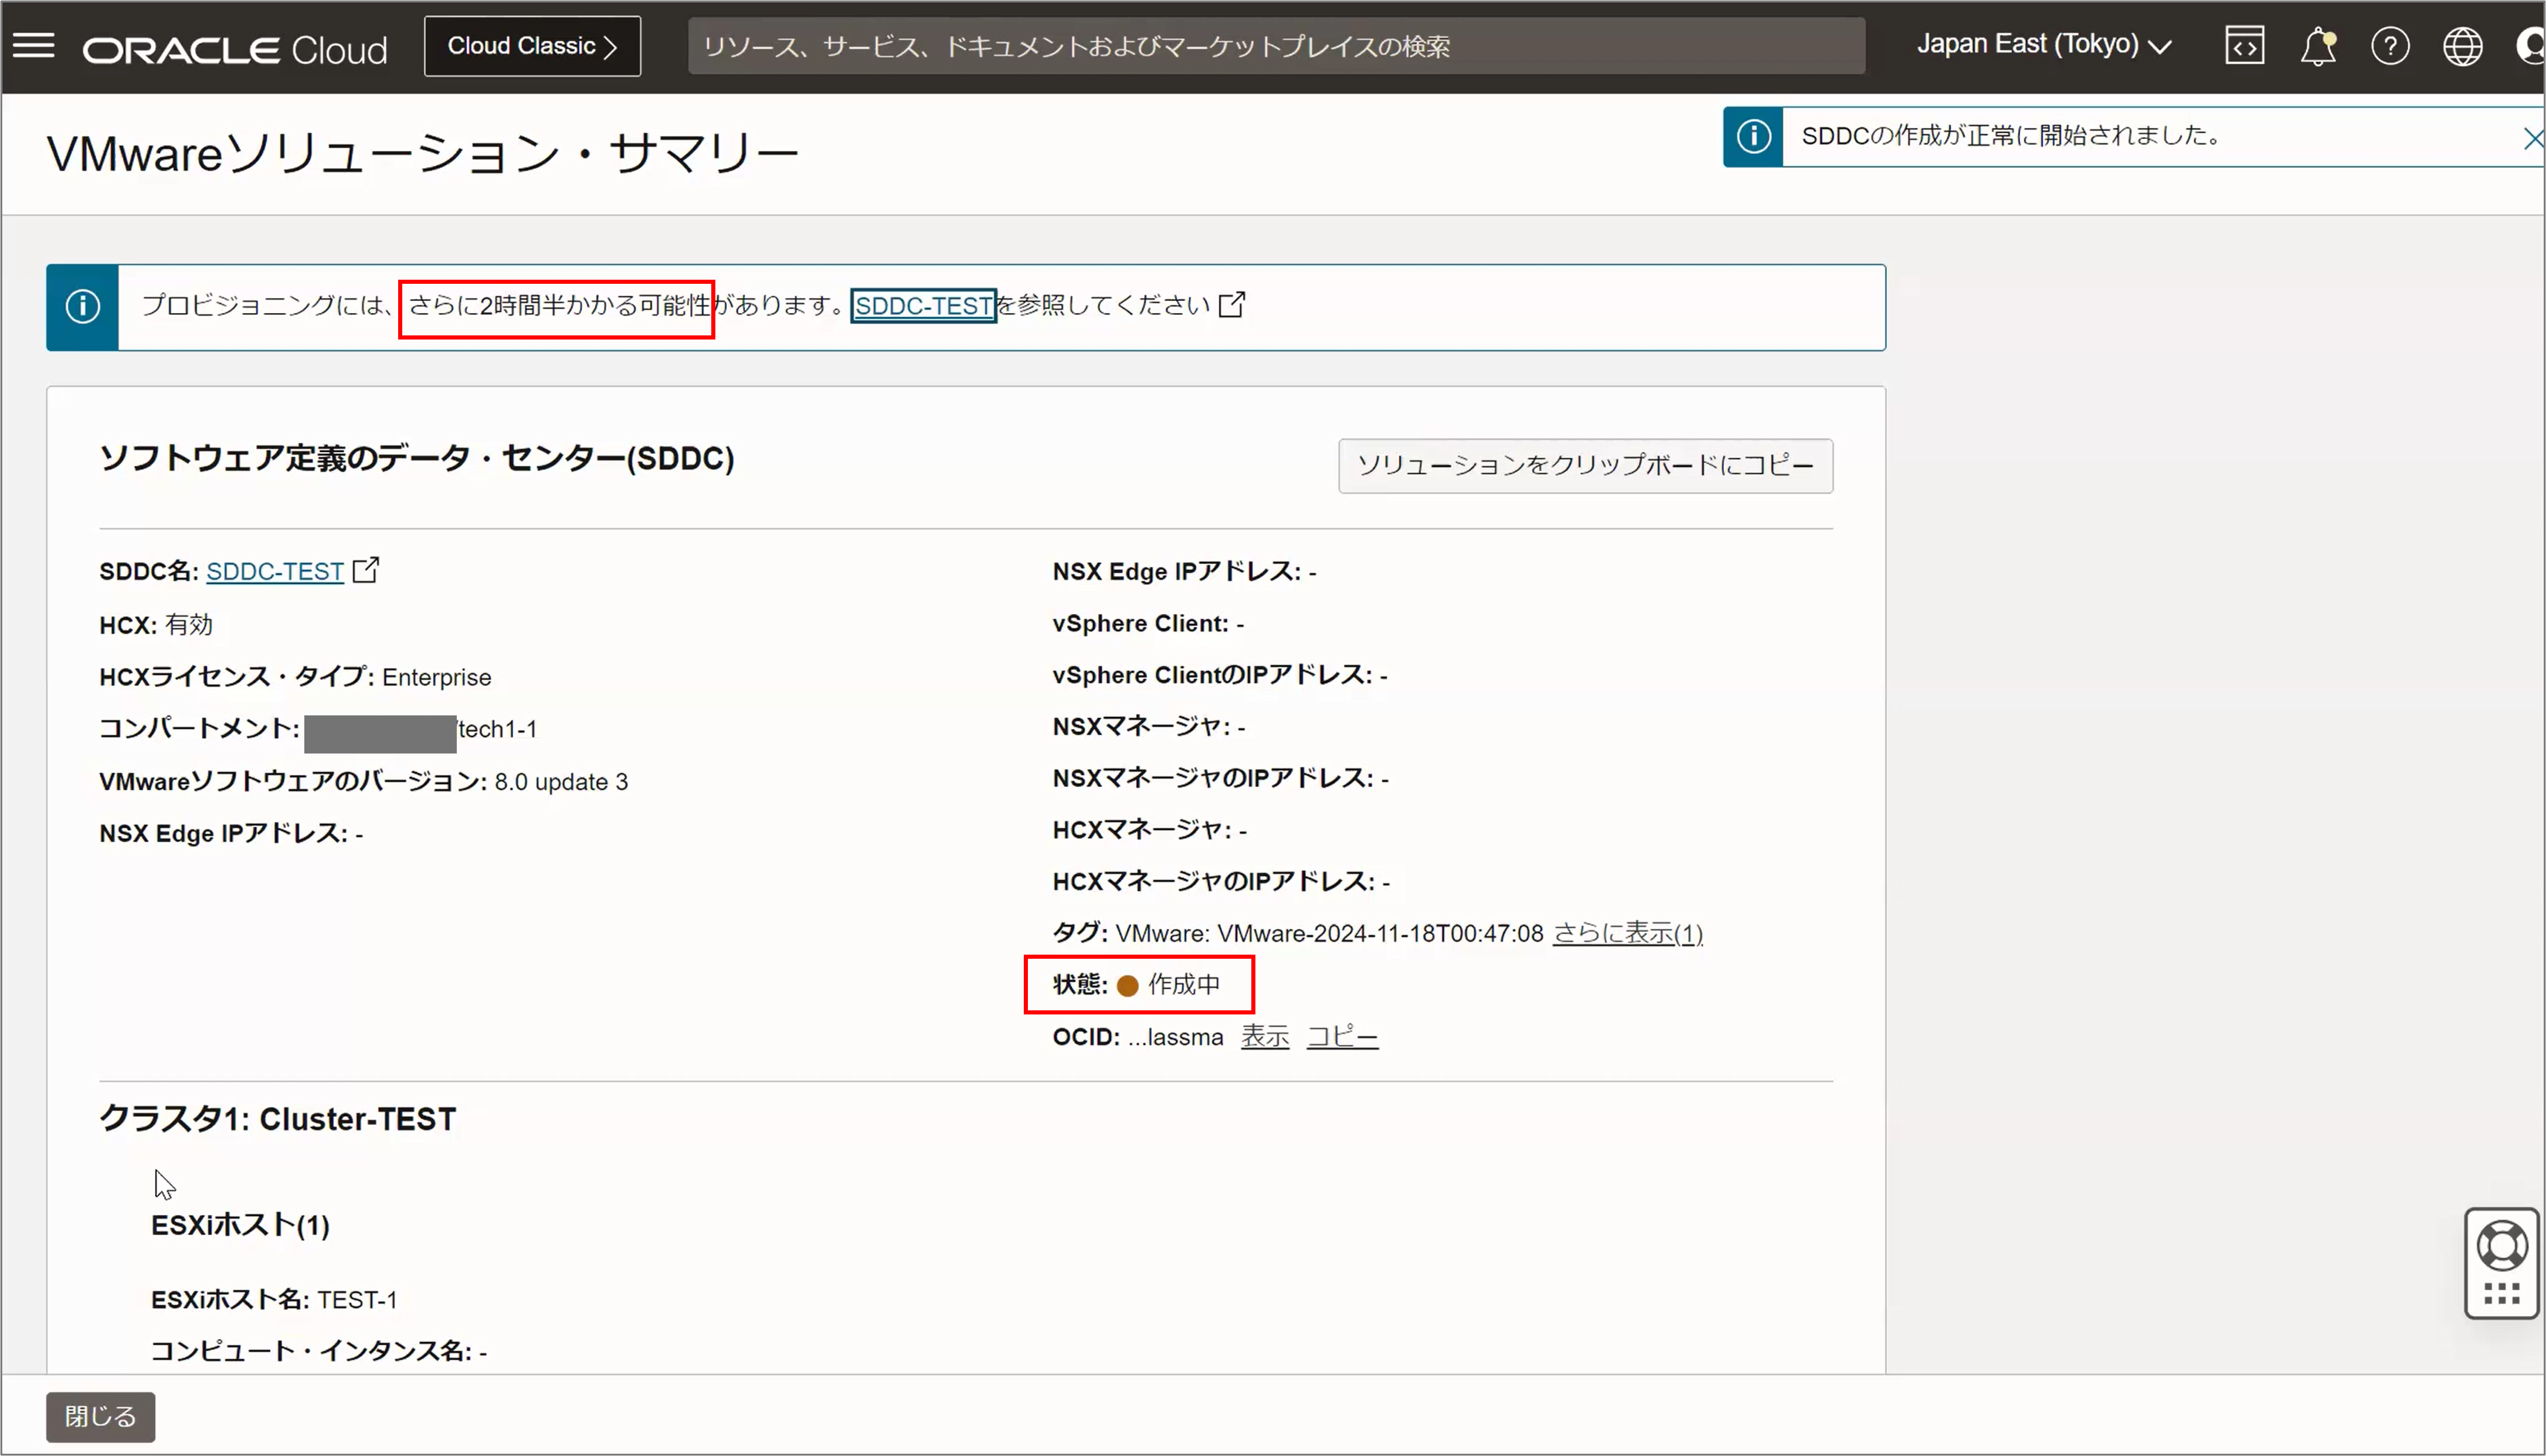The width and height of the screenshot is (2546, 1456).
Task: Click the compartment value tech1-1
Action: point(497,729)
